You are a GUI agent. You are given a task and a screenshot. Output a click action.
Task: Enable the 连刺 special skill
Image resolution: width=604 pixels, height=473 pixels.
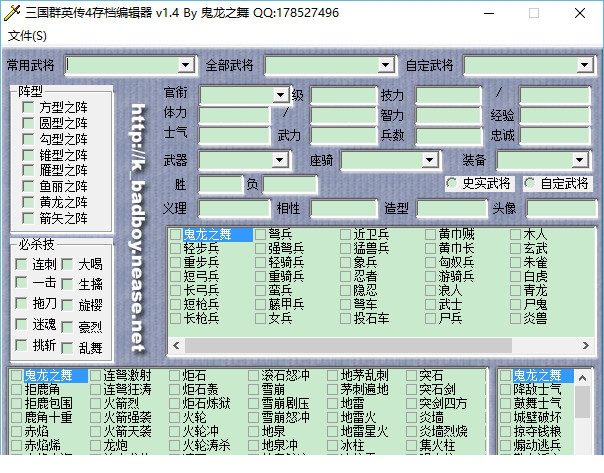21,264
